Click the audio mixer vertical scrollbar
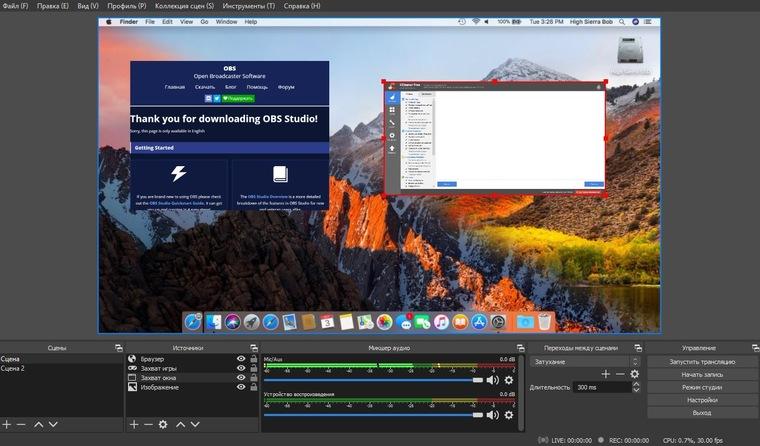The height and width of the screenshot is (446, 760). pos(521,393)
